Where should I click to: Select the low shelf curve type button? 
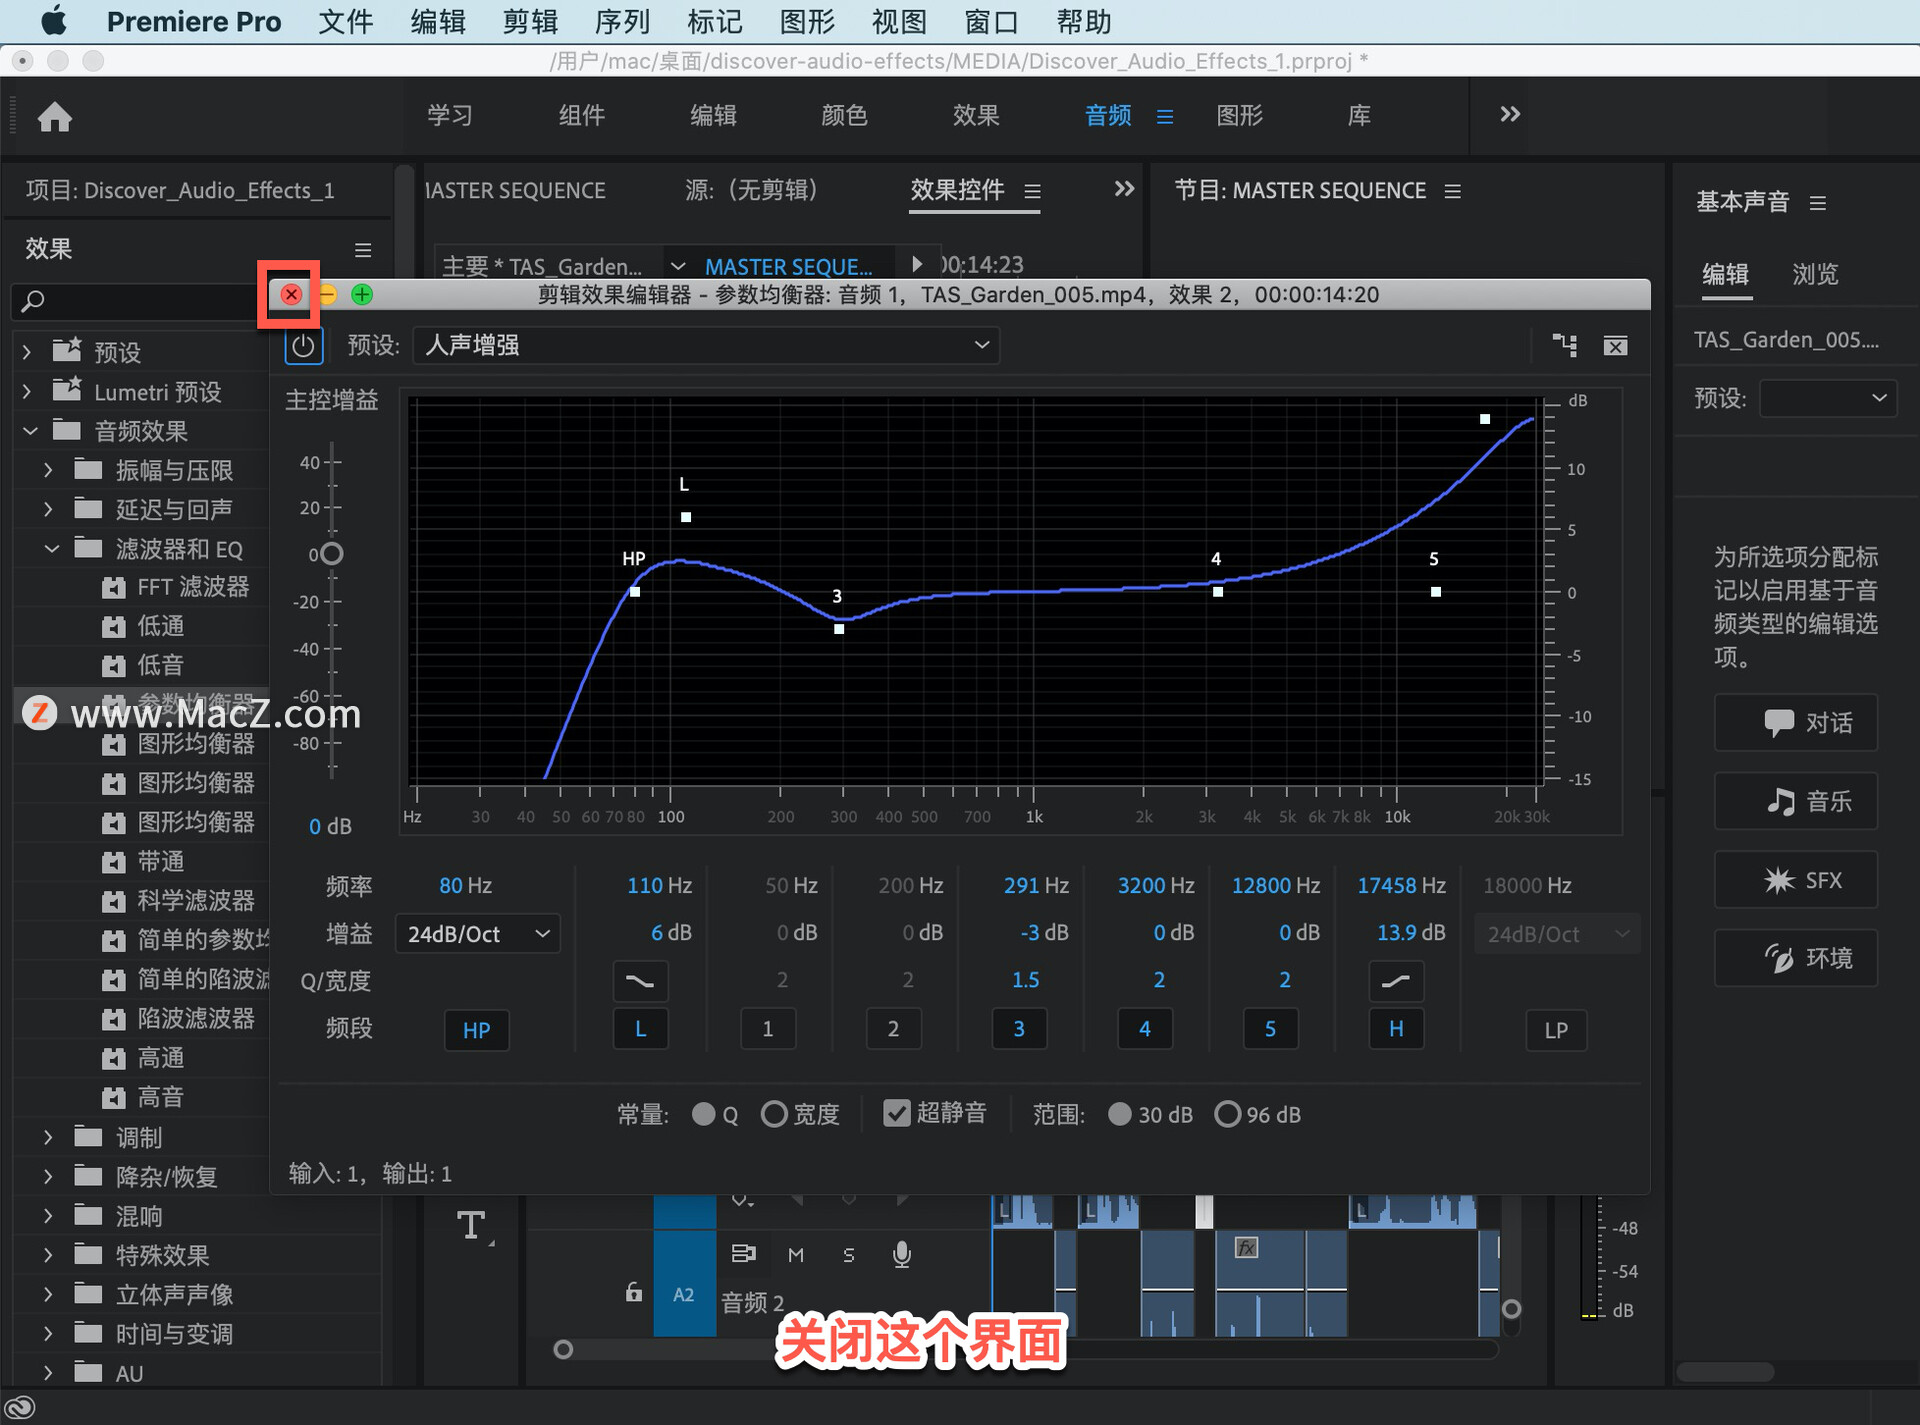[x=640, y=981]
